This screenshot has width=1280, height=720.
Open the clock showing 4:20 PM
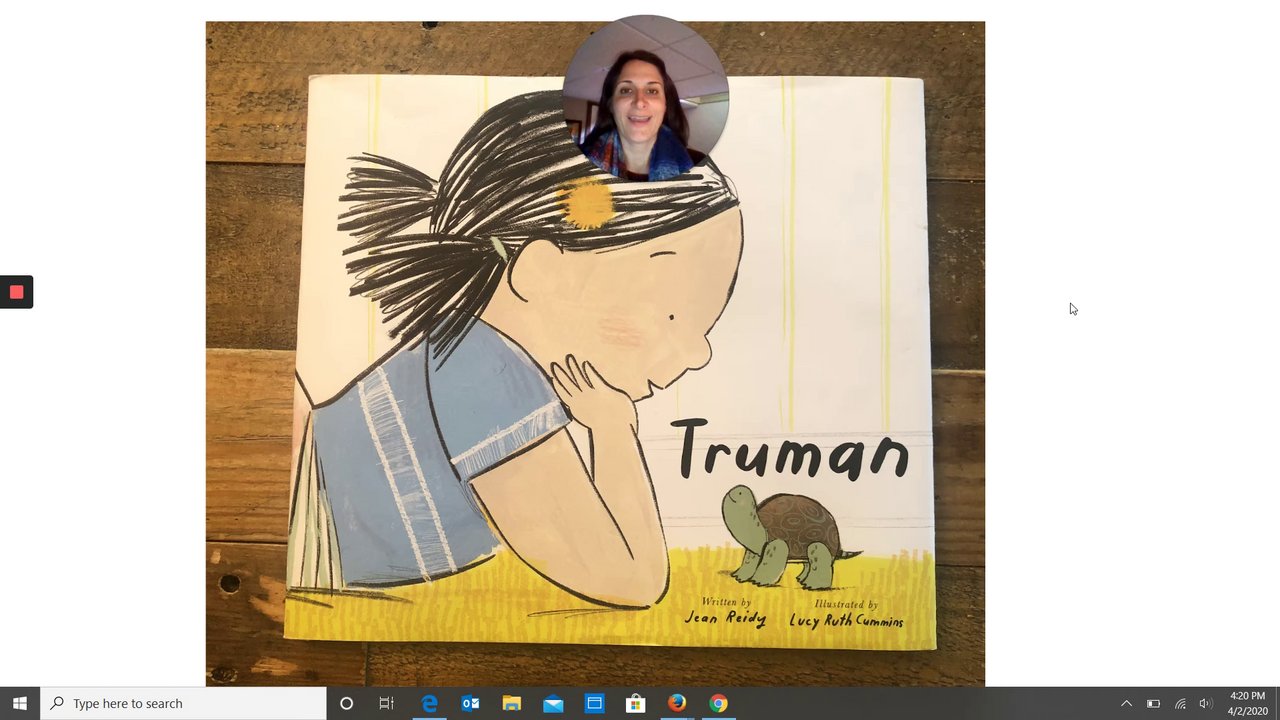1247,703
